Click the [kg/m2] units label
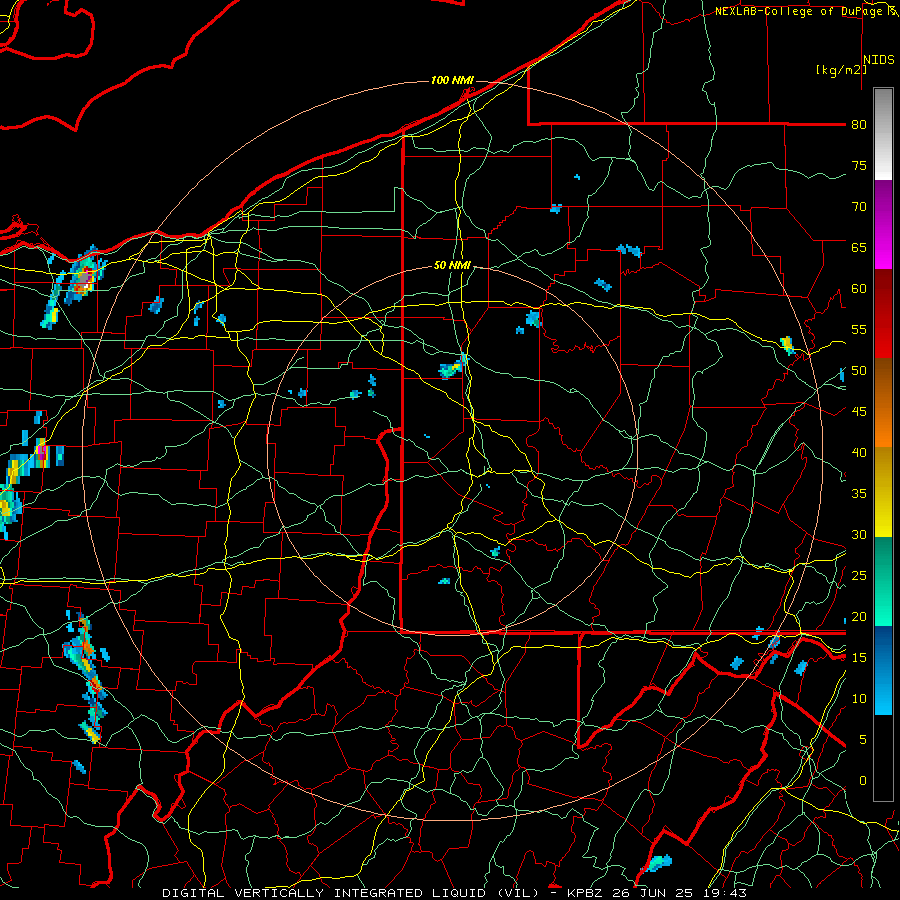The image size is (900, 900). click(841, 70)
